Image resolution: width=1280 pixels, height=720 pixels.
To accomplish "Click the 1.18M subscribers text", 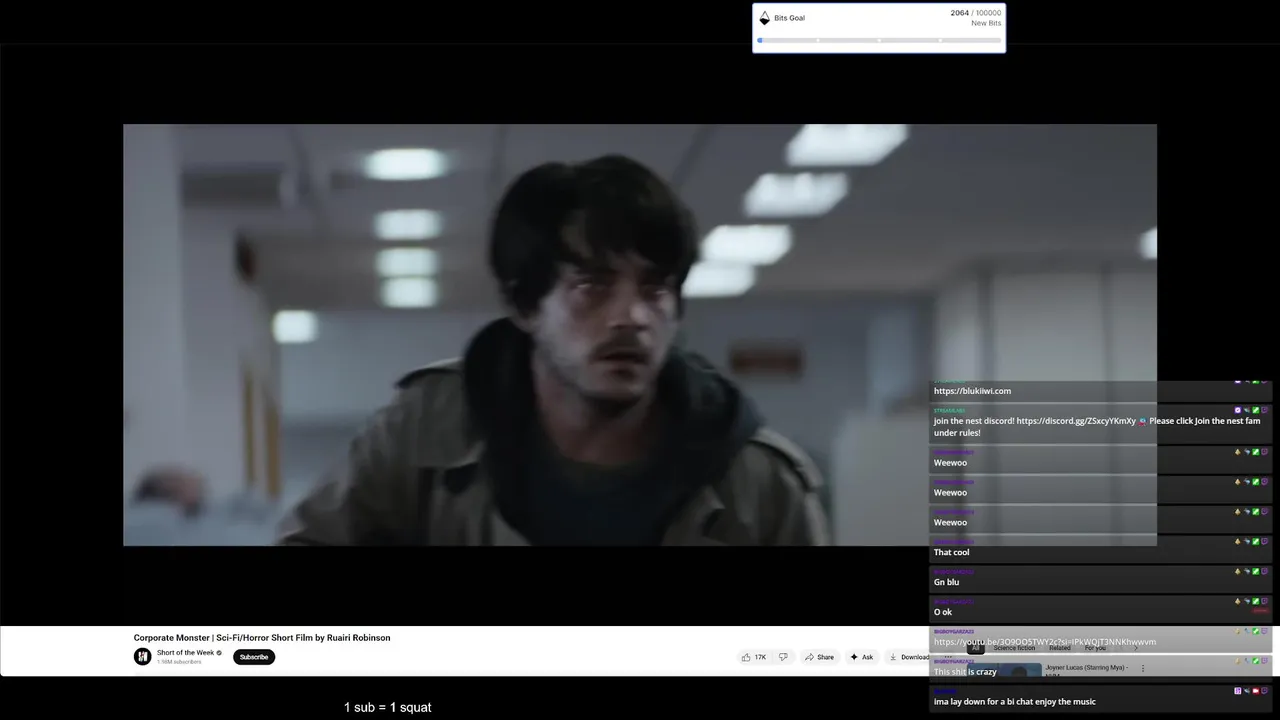I will [179, 662].
